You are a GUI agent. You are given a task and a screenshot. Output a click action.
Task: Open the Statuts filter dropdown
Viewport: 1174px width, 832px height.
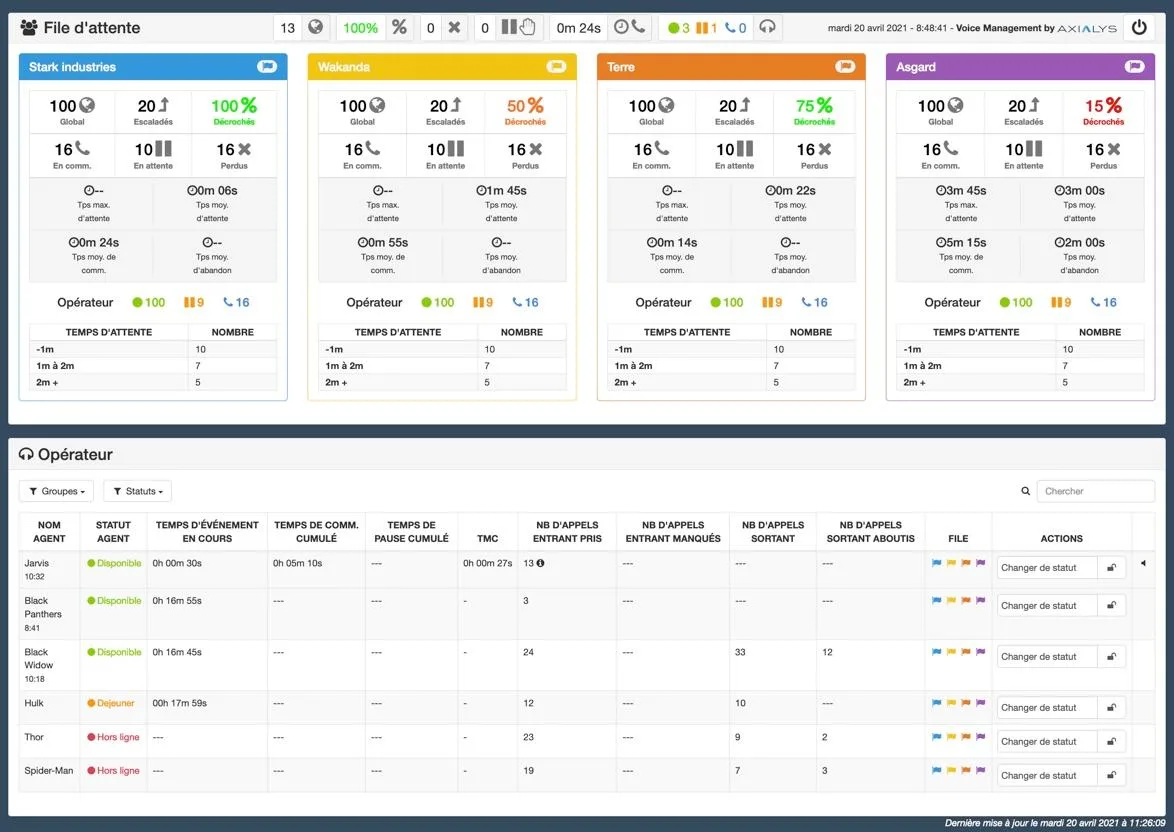click(x=138, y=491)
